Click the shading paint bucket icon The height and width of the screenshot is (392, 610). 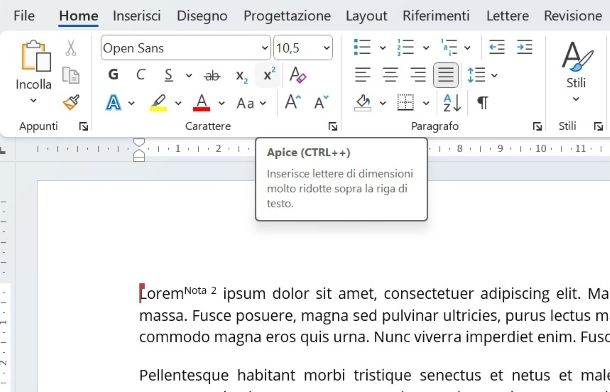362,103
